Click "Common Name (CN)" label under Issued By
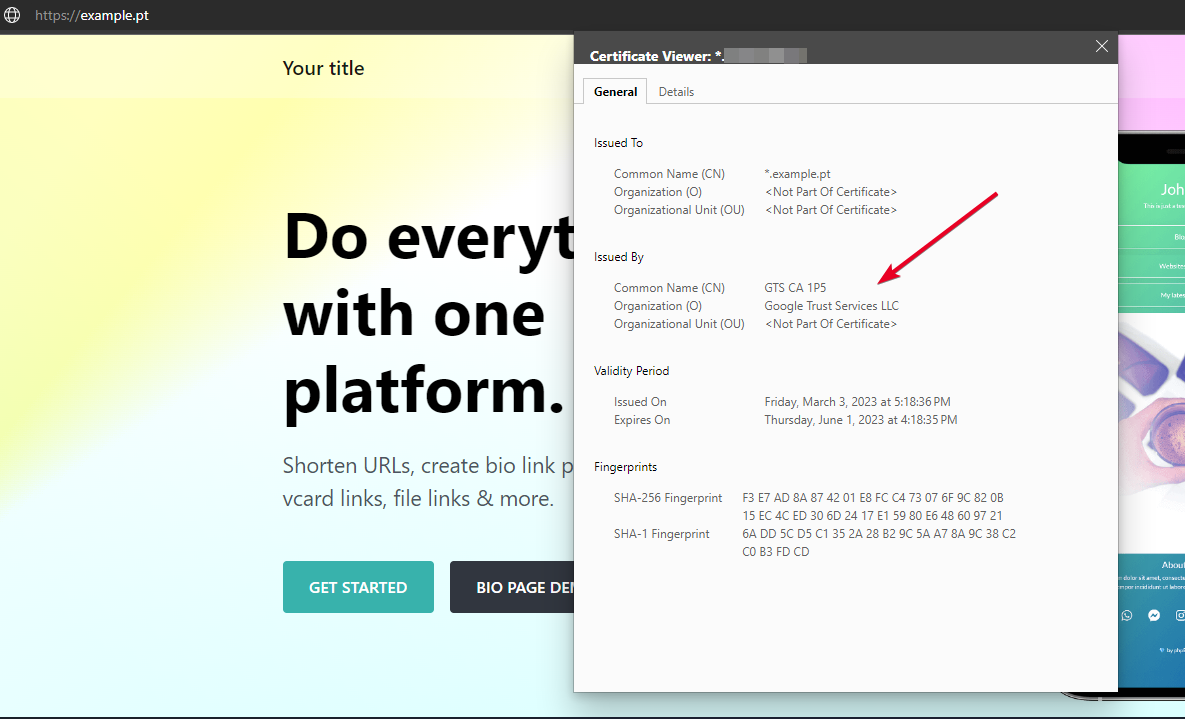 (x=669, y=288)
